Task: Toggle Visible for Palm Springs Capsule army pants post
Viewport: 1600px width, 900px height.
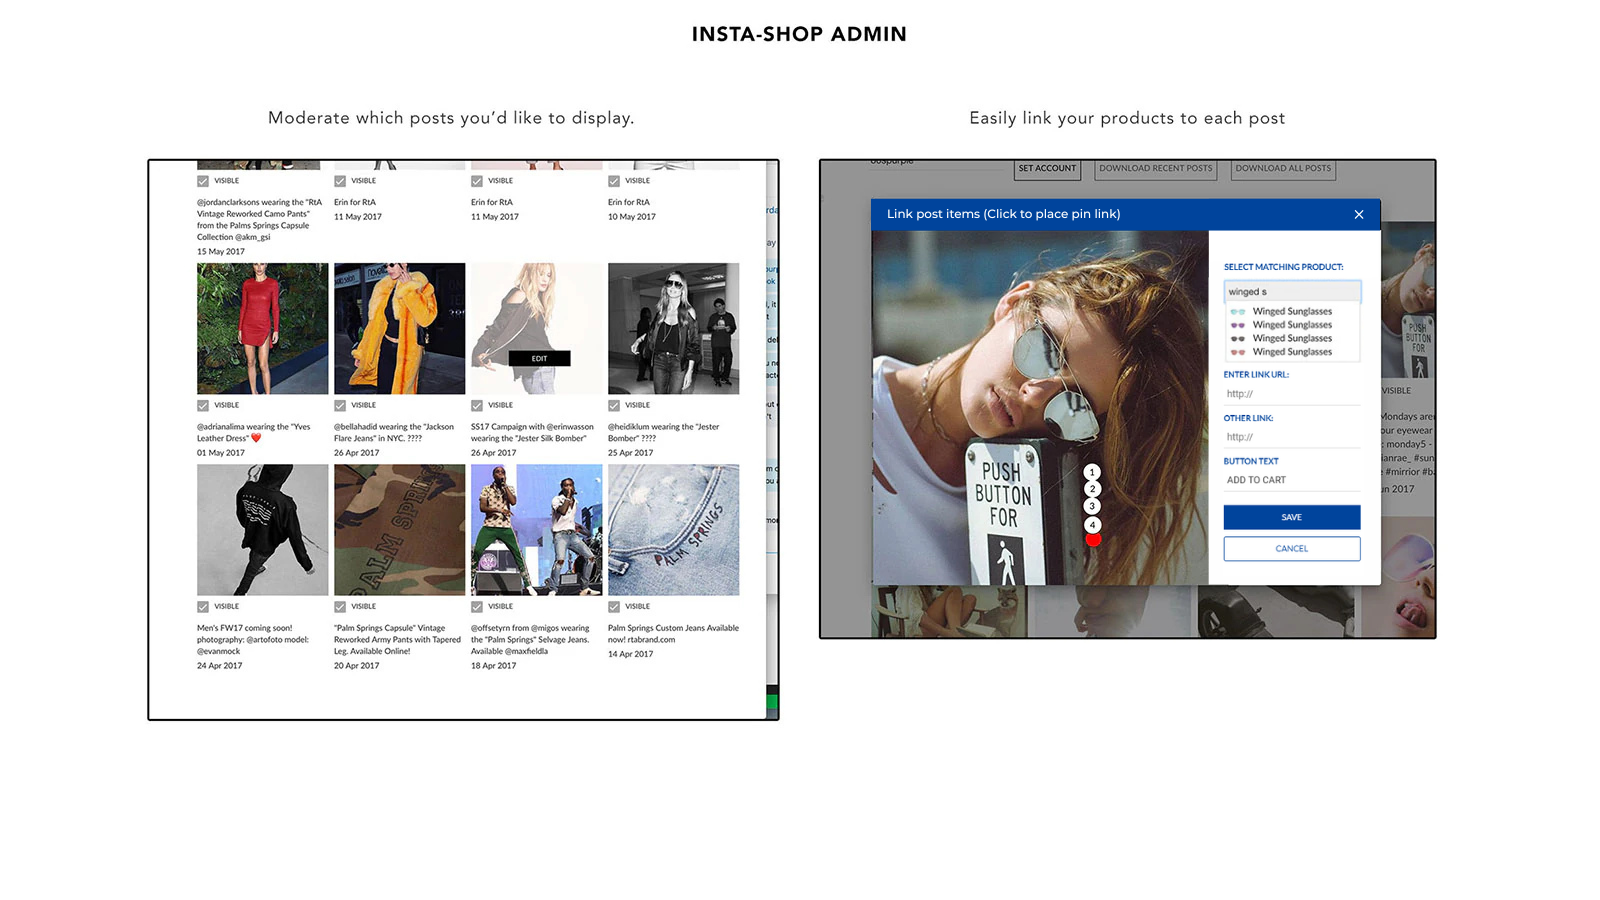Action: (x=340, y=607)
